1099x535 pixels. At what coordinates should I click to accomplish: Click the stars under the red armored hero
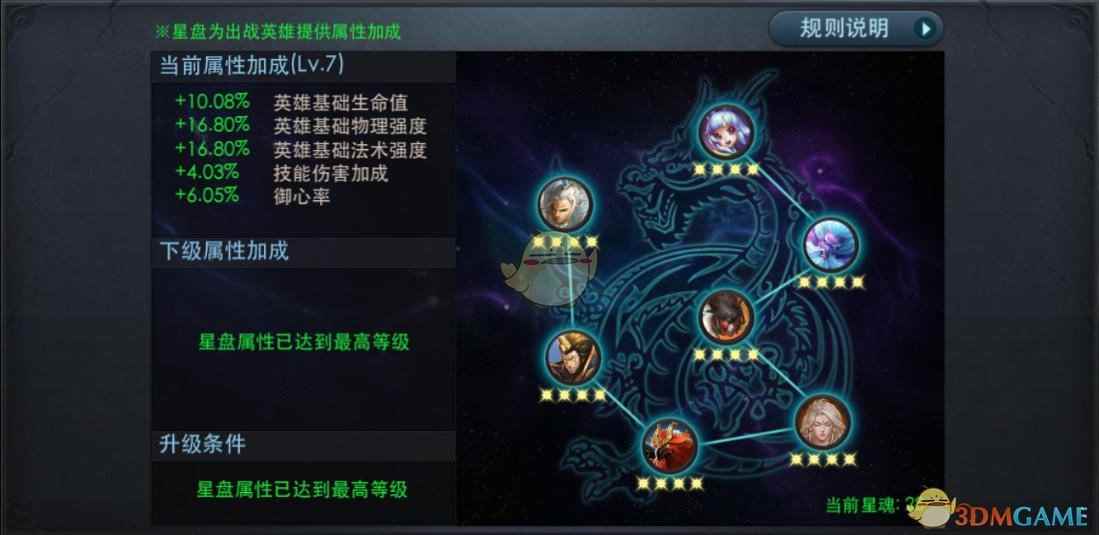[669, 484]
